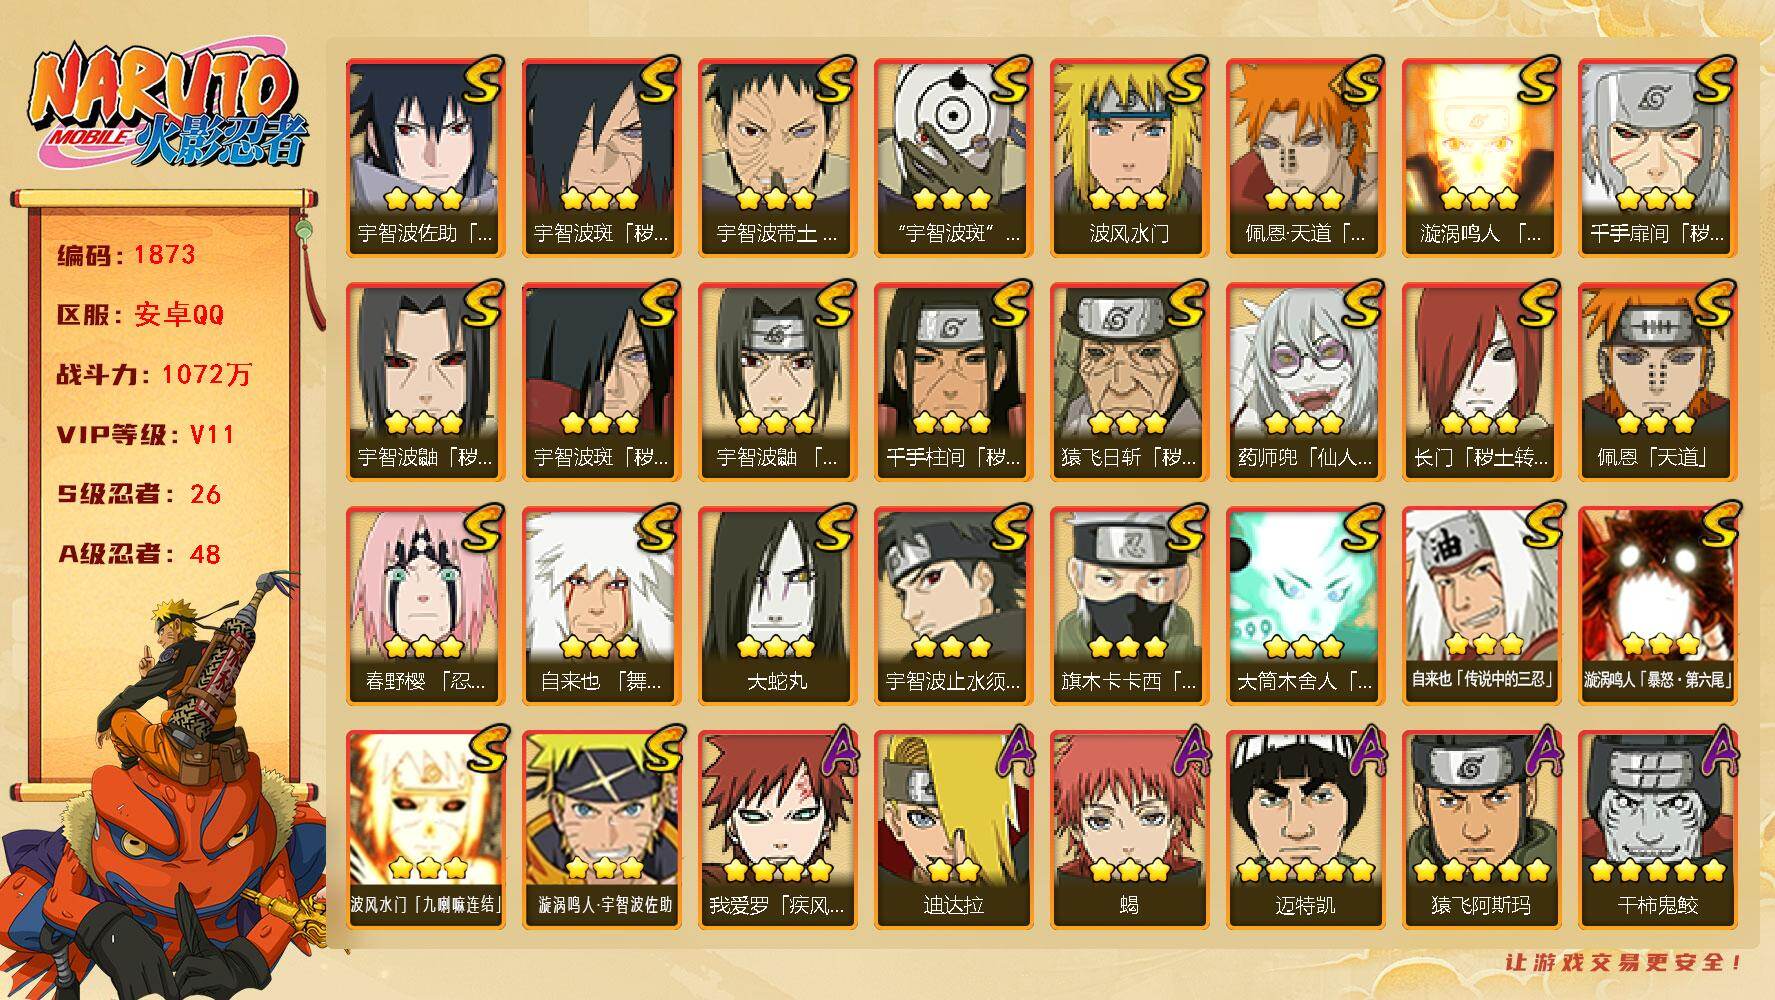Screen dimensions: 1775x1000
Task: Select the 波风水门「九喇嘛连结」 card
Action: (x=425, y=829)
